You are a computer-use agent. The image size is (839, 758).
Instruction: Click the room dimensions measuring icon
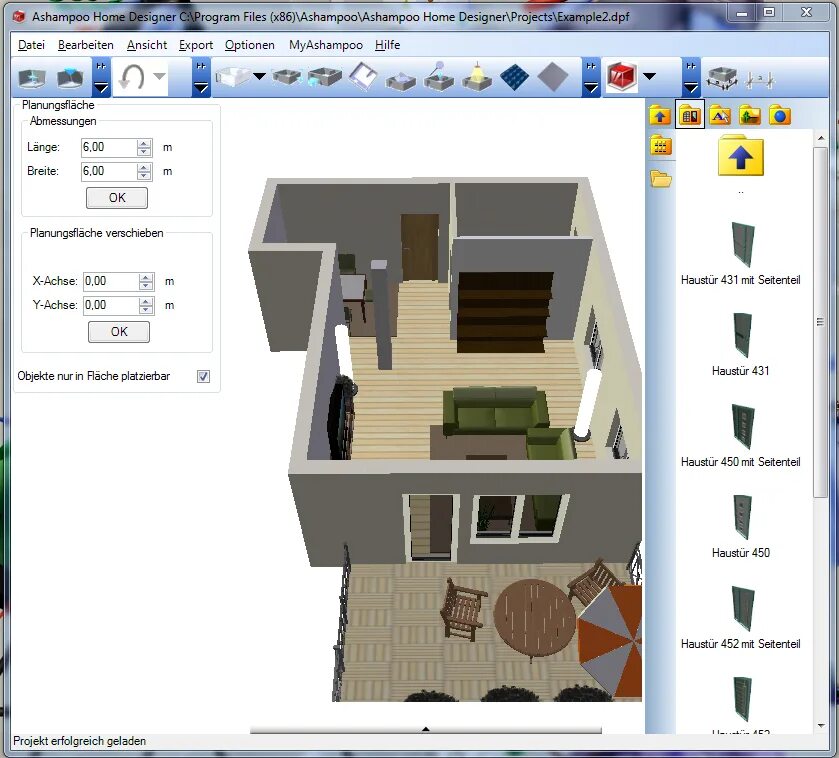722,78
